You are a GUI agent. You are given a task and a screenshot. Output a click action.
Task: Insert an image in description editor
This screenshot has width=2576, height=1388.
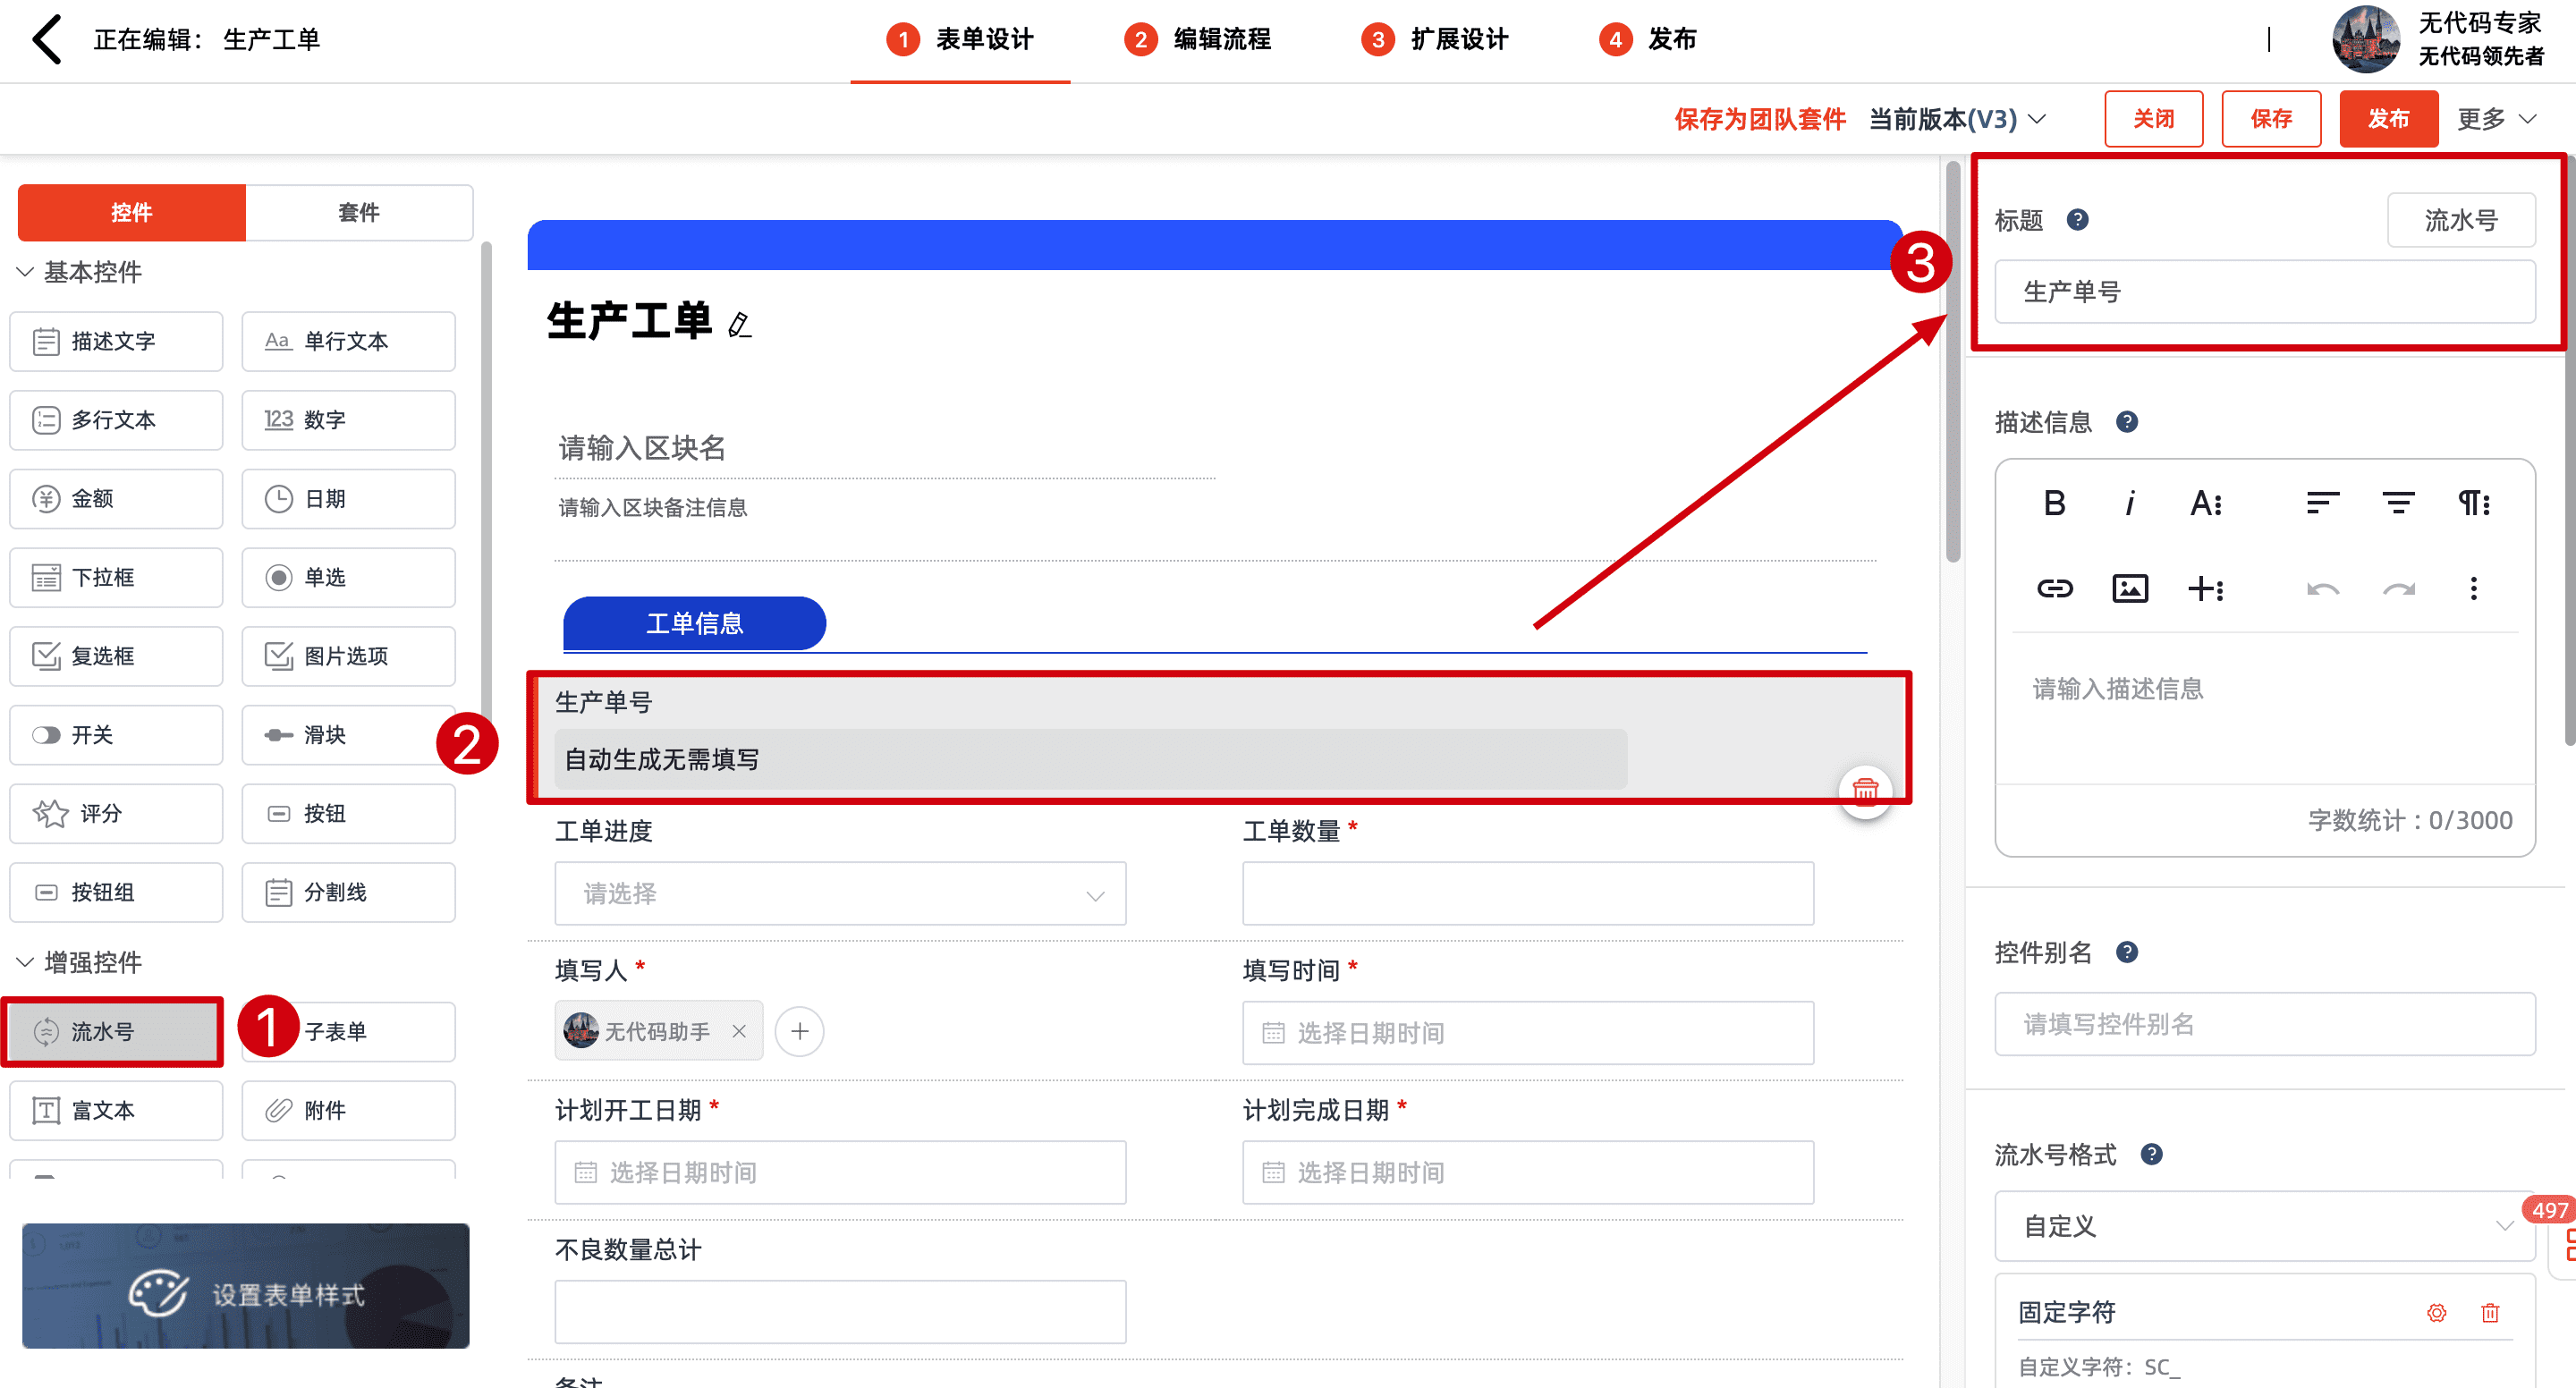[2129, 588]
